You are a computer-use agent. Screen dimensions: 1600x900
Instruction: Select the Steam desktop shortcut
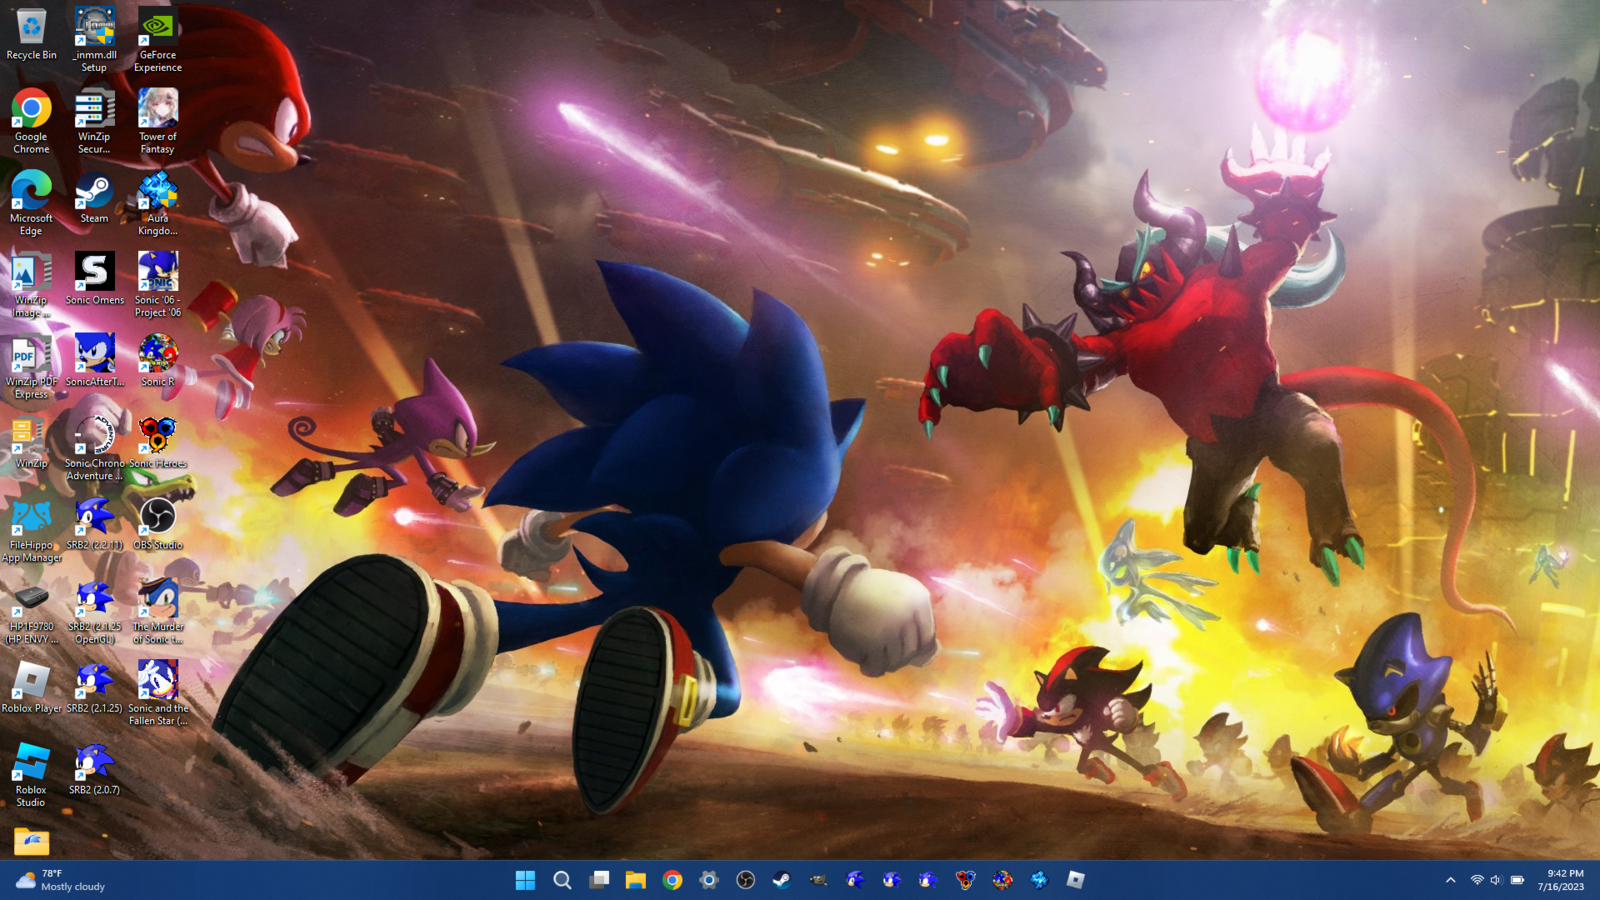tap(94, 198)
